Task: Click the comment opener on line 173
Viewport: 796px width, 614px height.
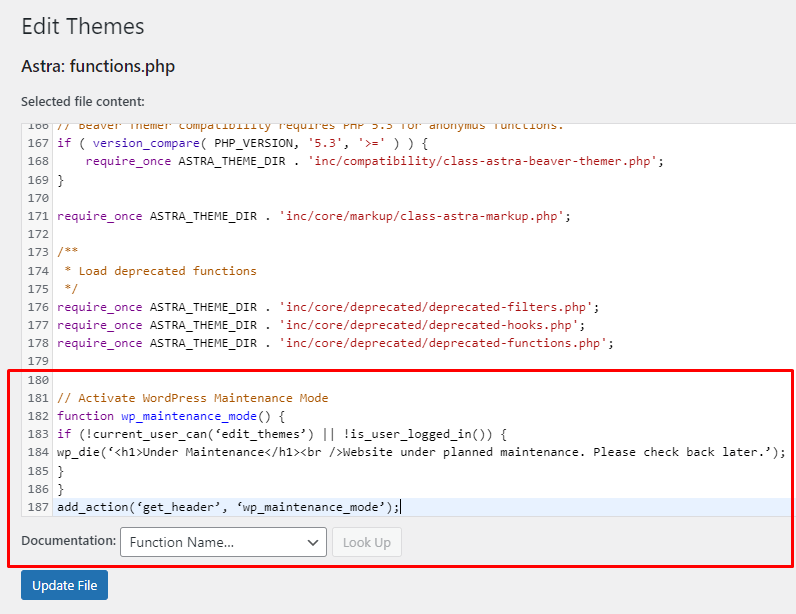Action: (x=68, y=252)
